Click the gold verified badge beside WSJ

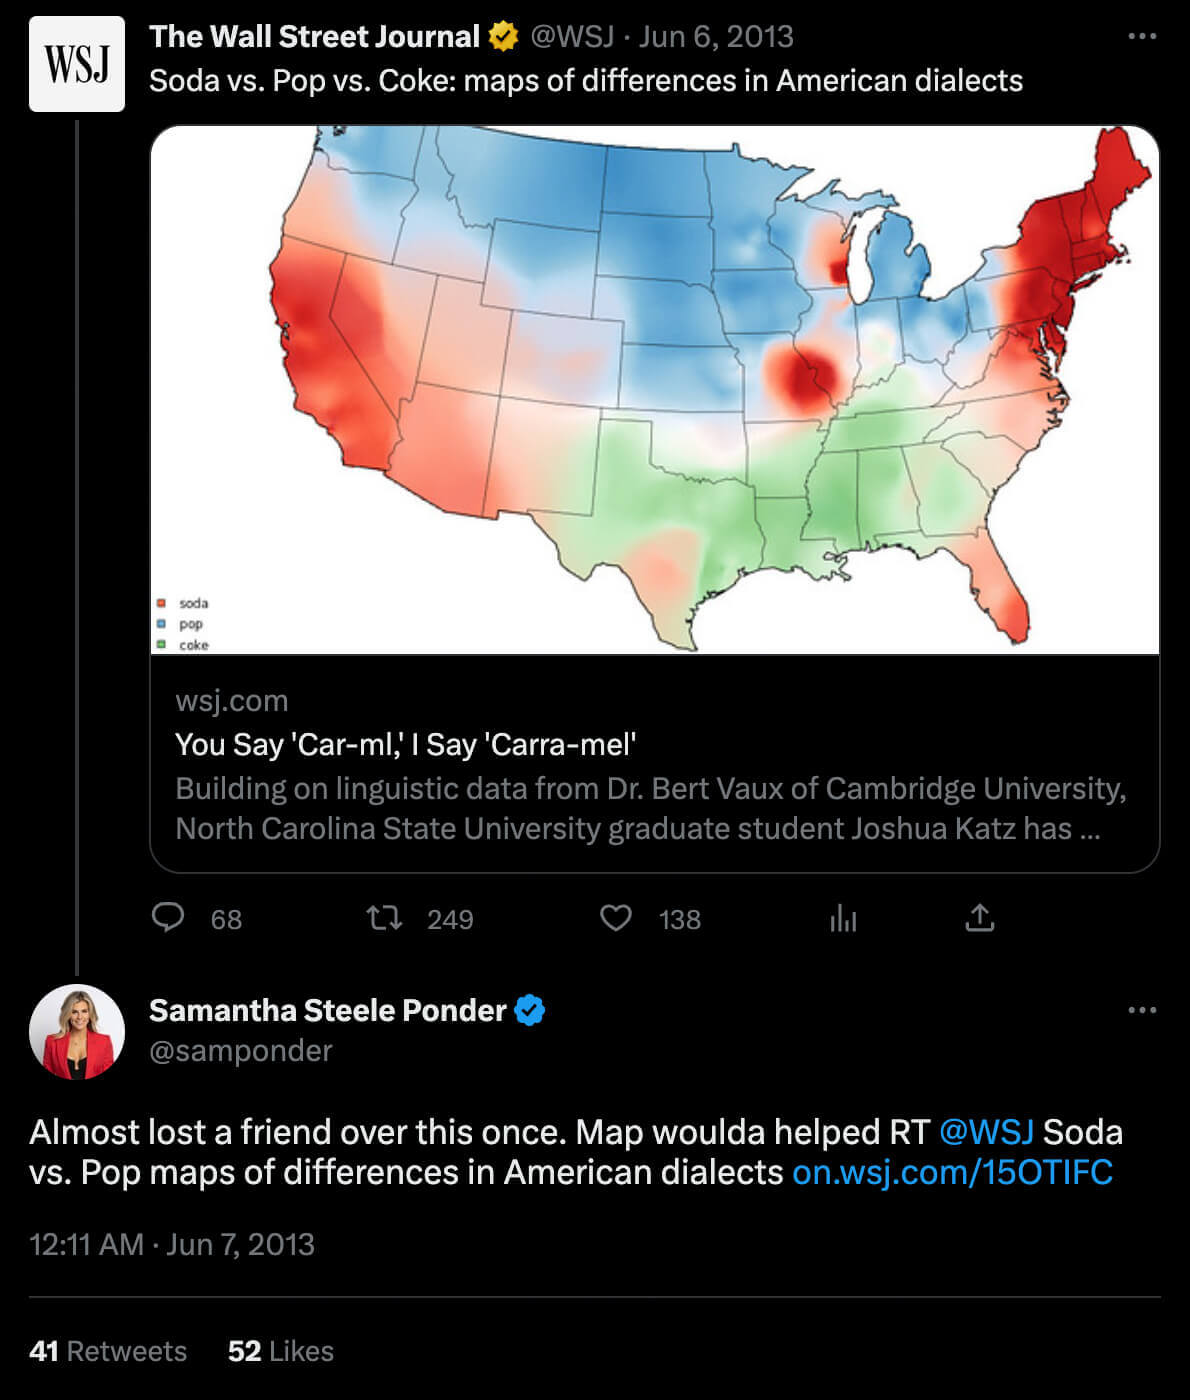(x=503, y=37)
